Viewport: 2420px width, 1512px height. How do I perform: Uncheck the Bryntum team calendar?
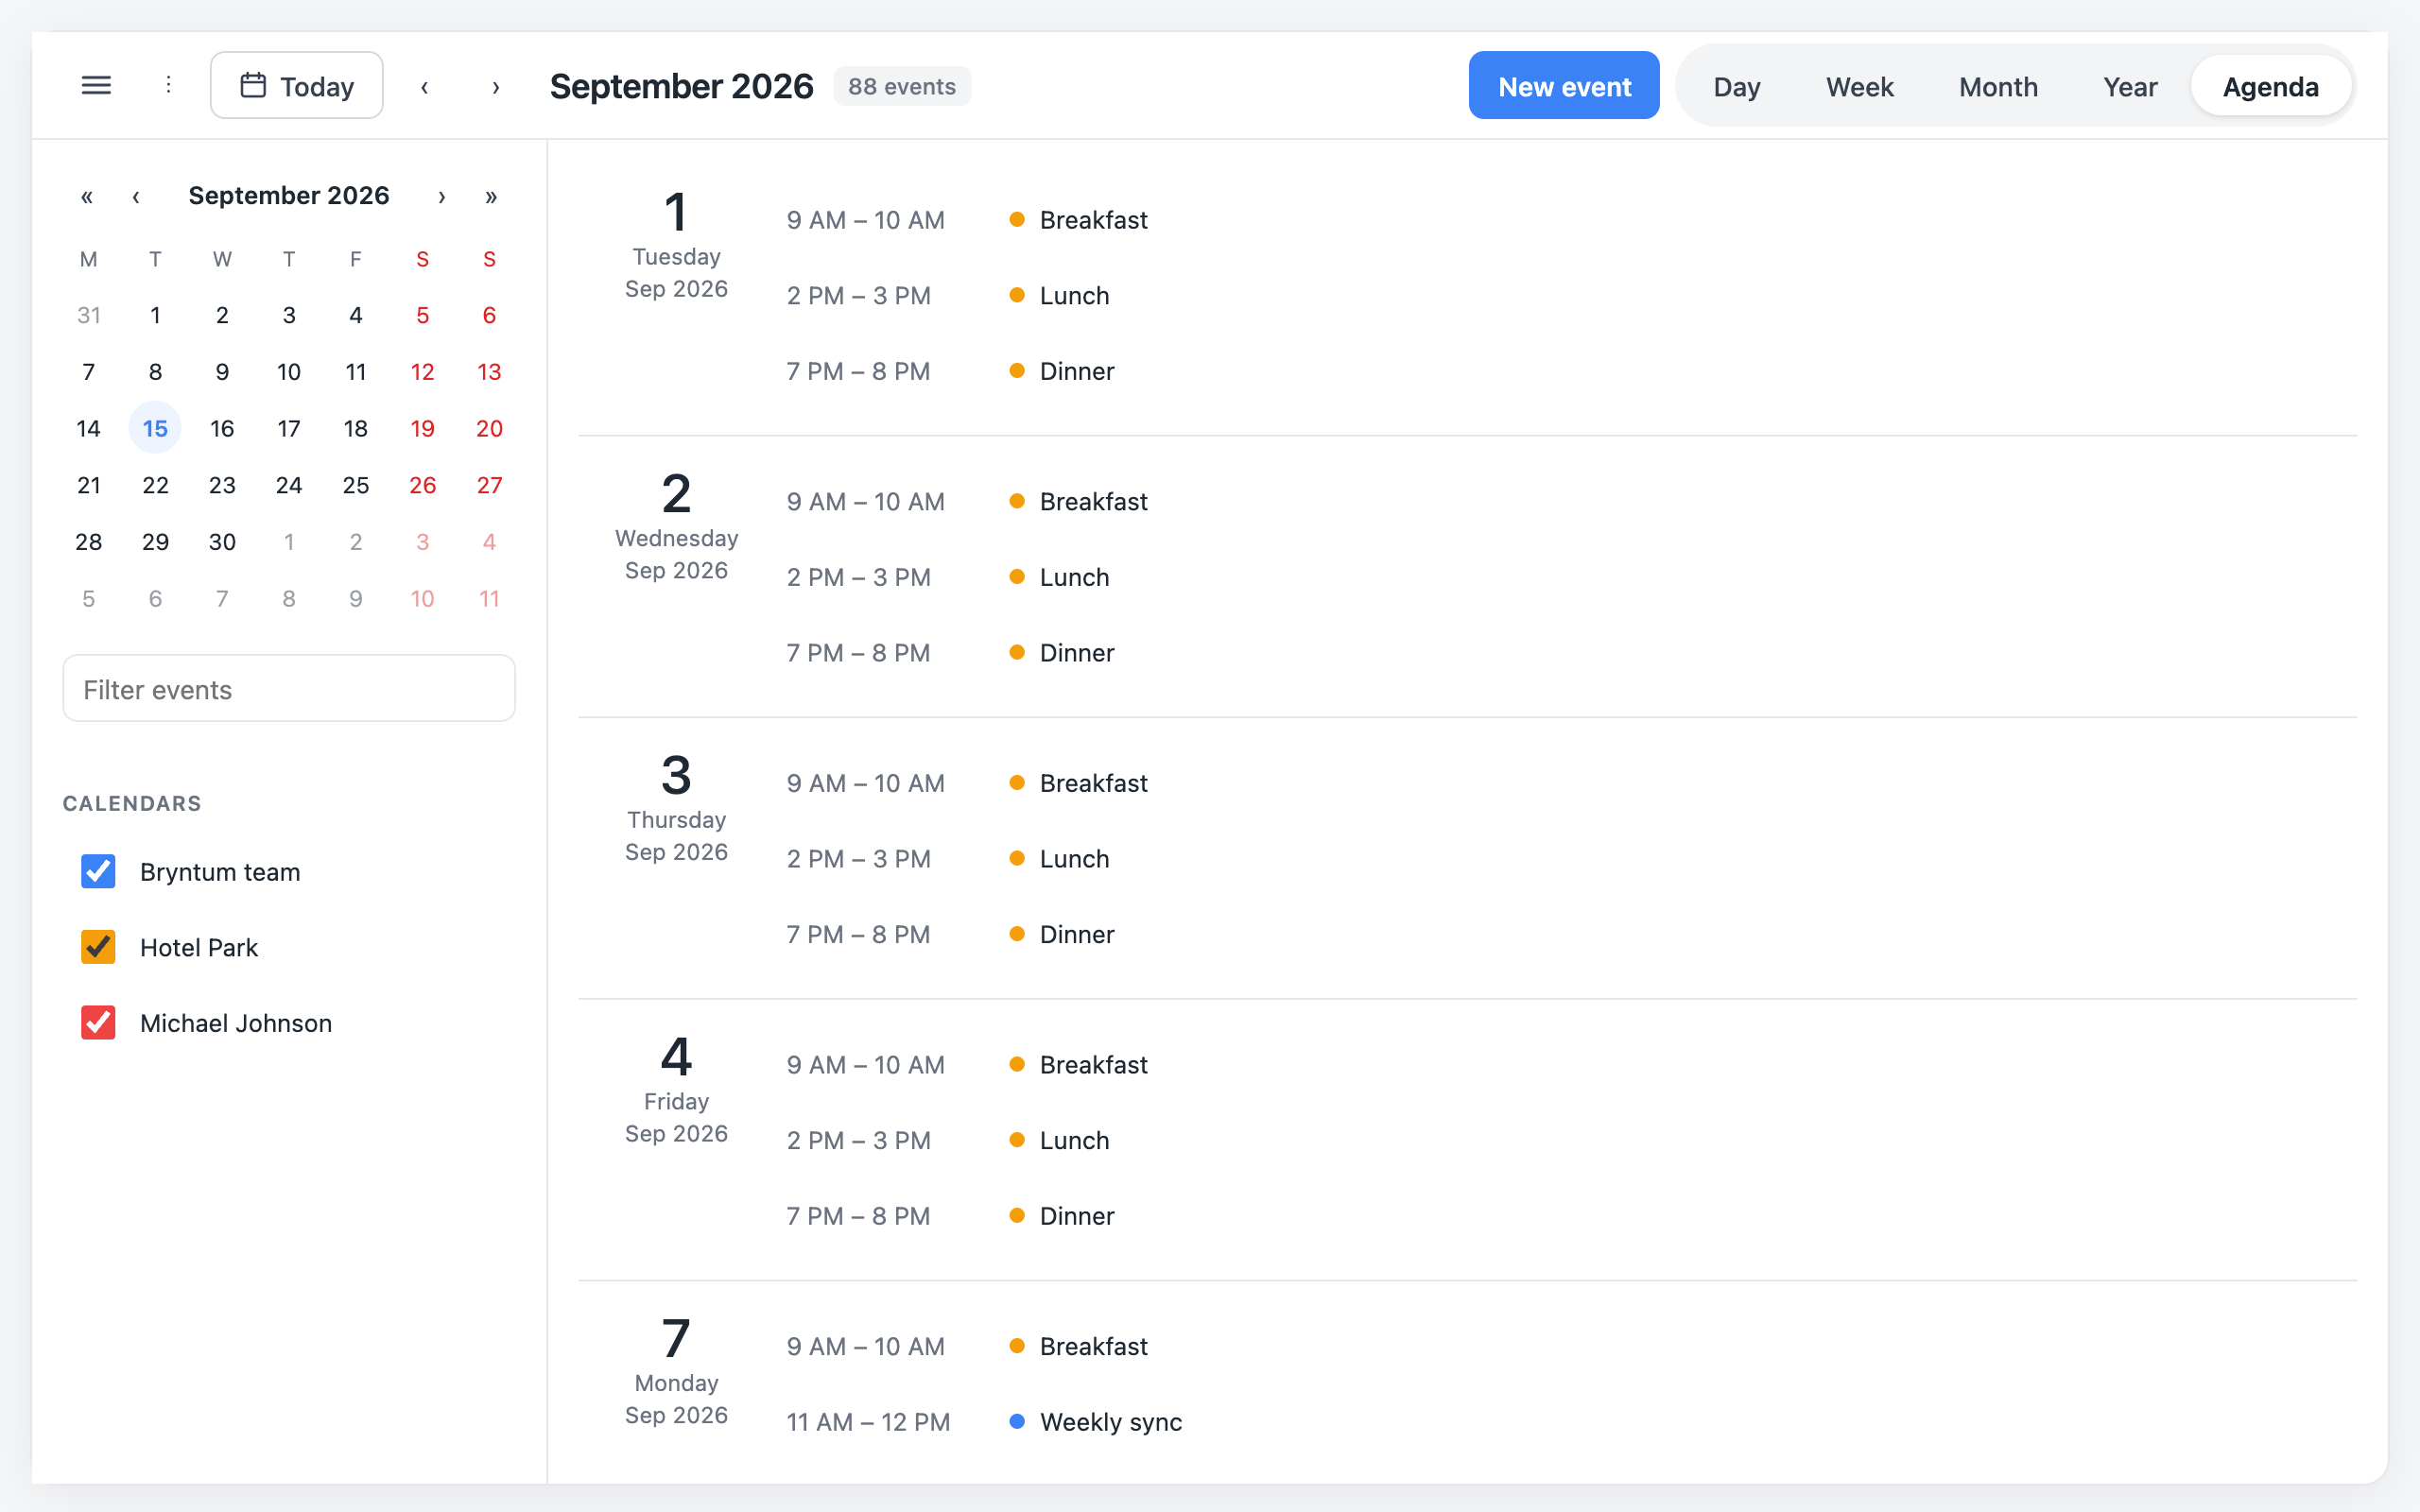pyautogui.click(x=98, y=871)
